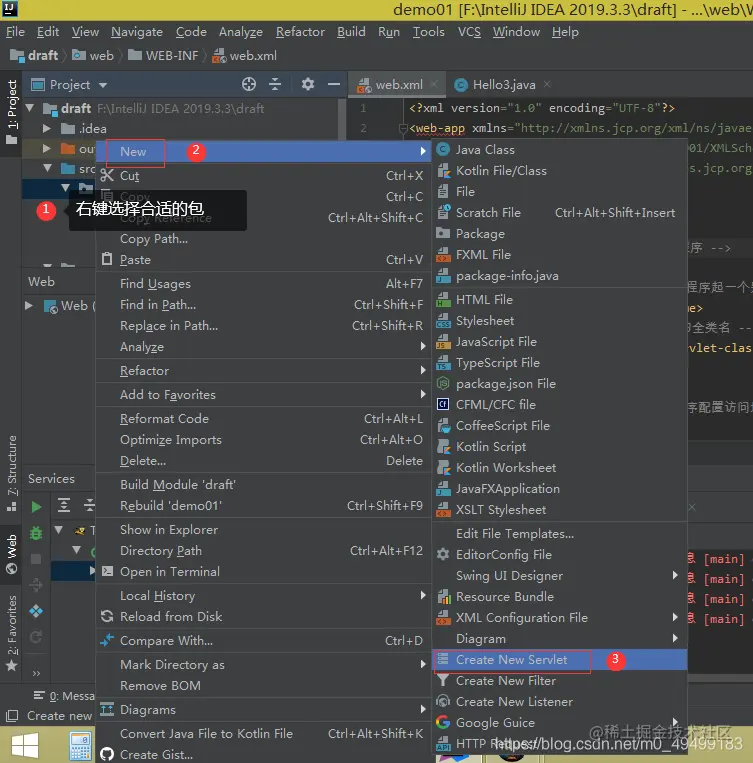Screen dimensions: 753x763
Task: Select Show in Explorer
Action: 264,529
